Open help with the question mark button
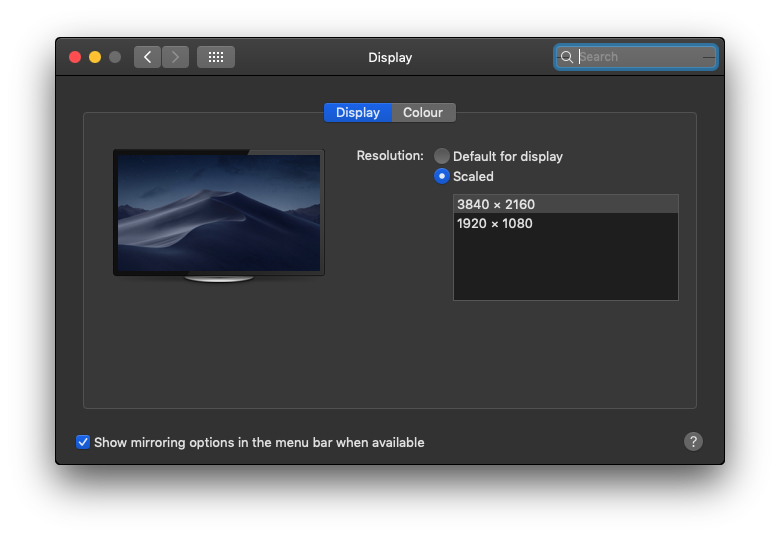 pos(693,441)
